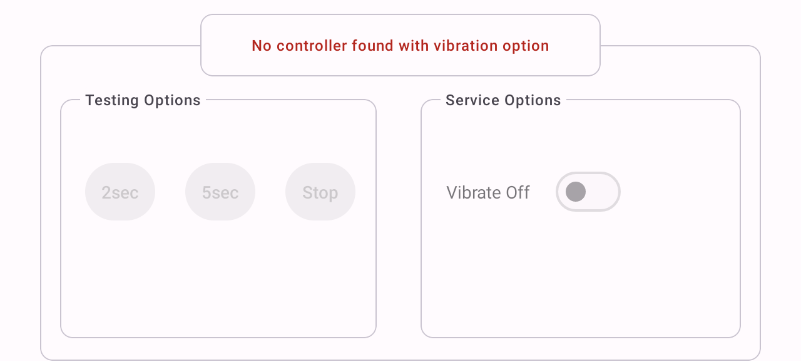801x361 pixels.
Task: Click the word Testing in panel header
Action: (112, 100)
